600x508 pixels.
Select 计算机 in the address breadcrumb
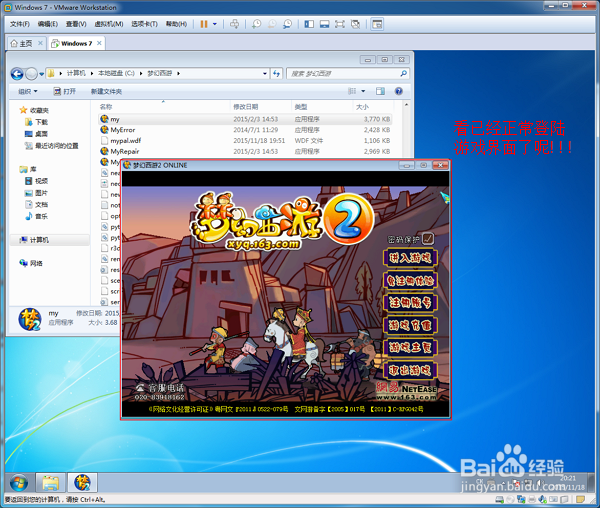coord(76,73)
